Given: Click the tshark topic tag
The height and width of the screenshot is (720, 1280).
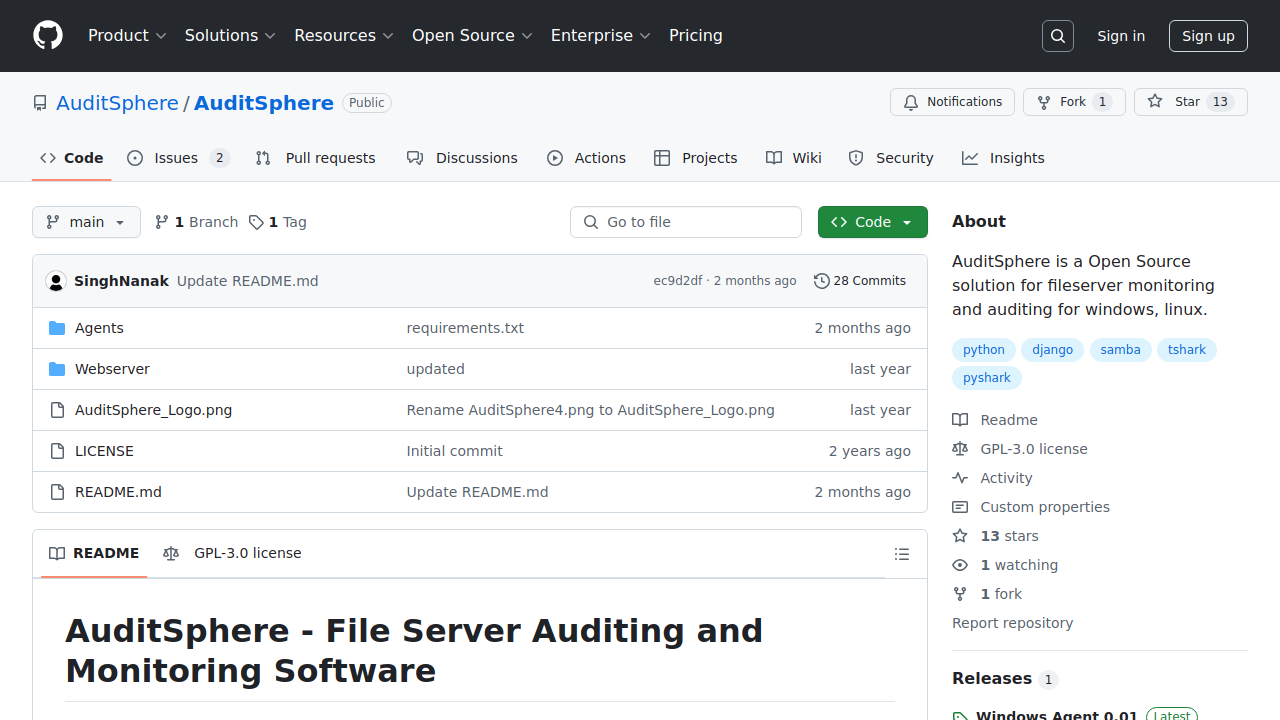Looking at the screenshot, I should (1187, 350).
